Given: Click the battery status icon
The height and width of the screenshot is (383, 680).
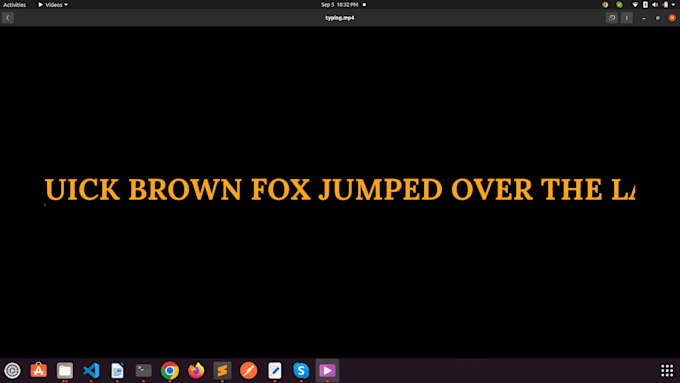Looking at the screenshot, I should coord(666,5).
